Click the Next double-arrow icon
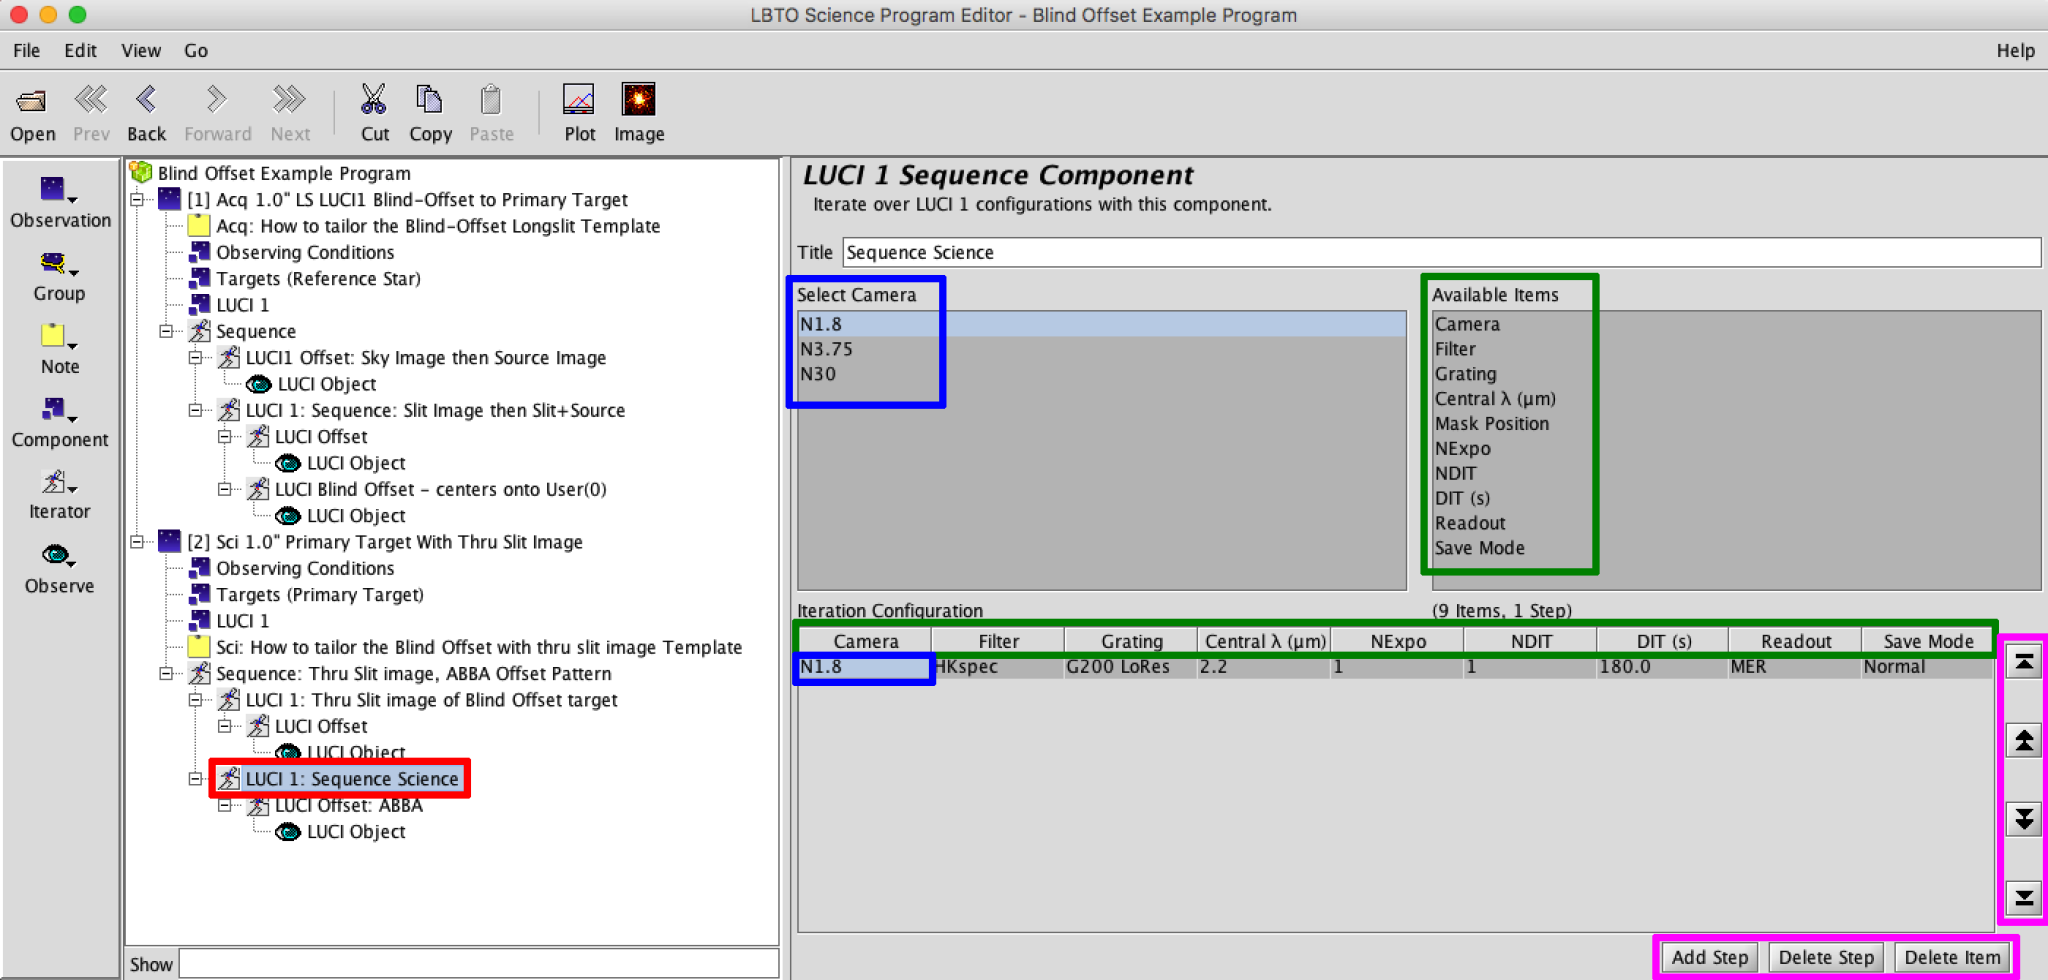 (x=290, y=100)
